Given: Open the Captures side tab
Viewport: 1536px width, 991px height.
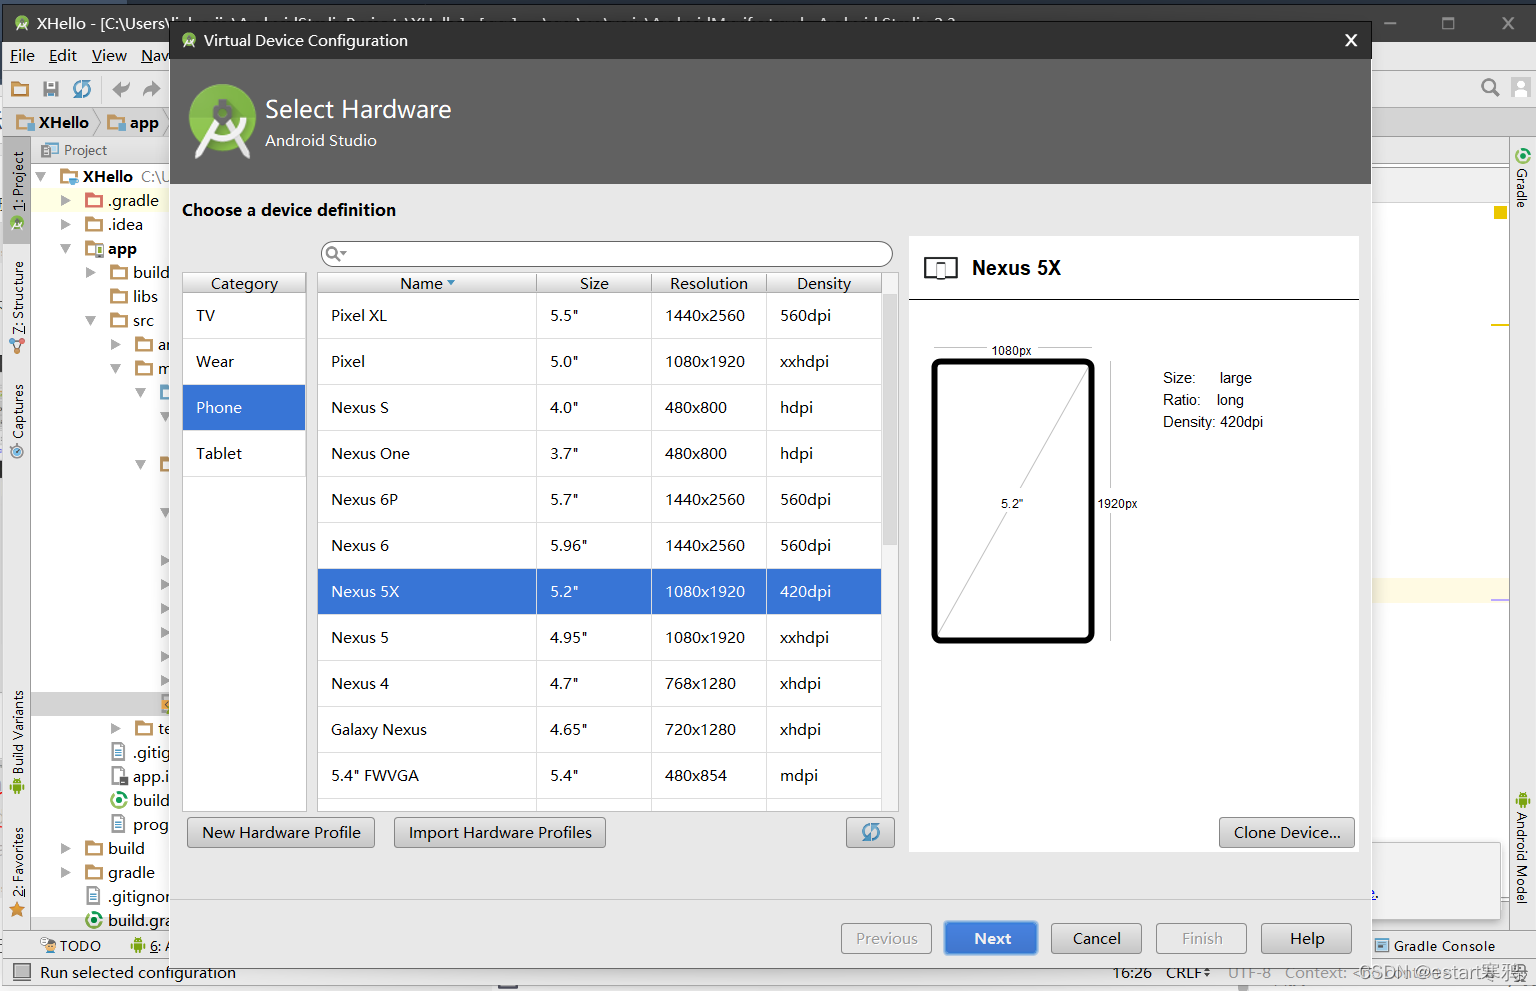Looking at the screenshot, I should tap(17, 420).
